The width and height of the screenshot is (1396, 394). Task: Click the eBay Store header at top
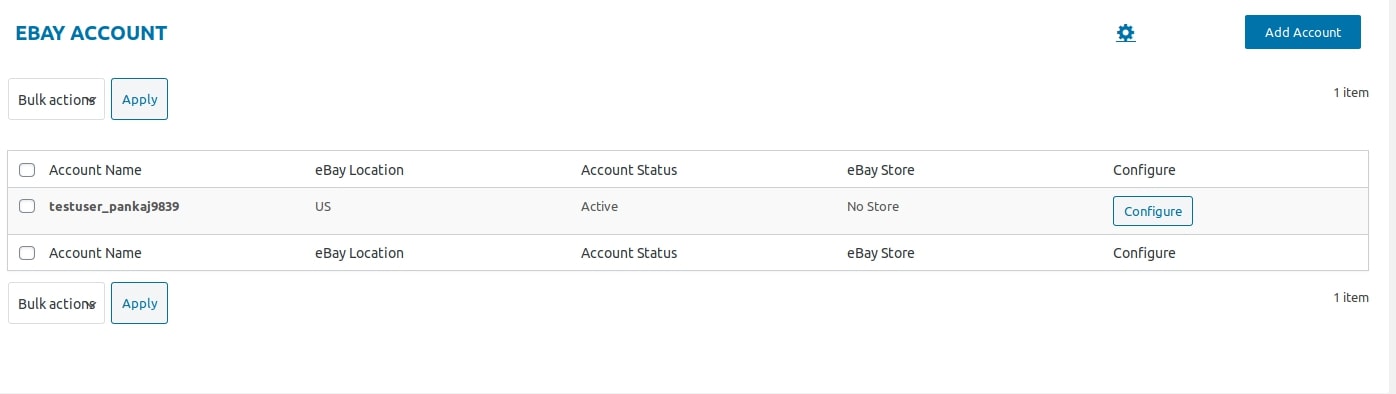click(880, 170)
